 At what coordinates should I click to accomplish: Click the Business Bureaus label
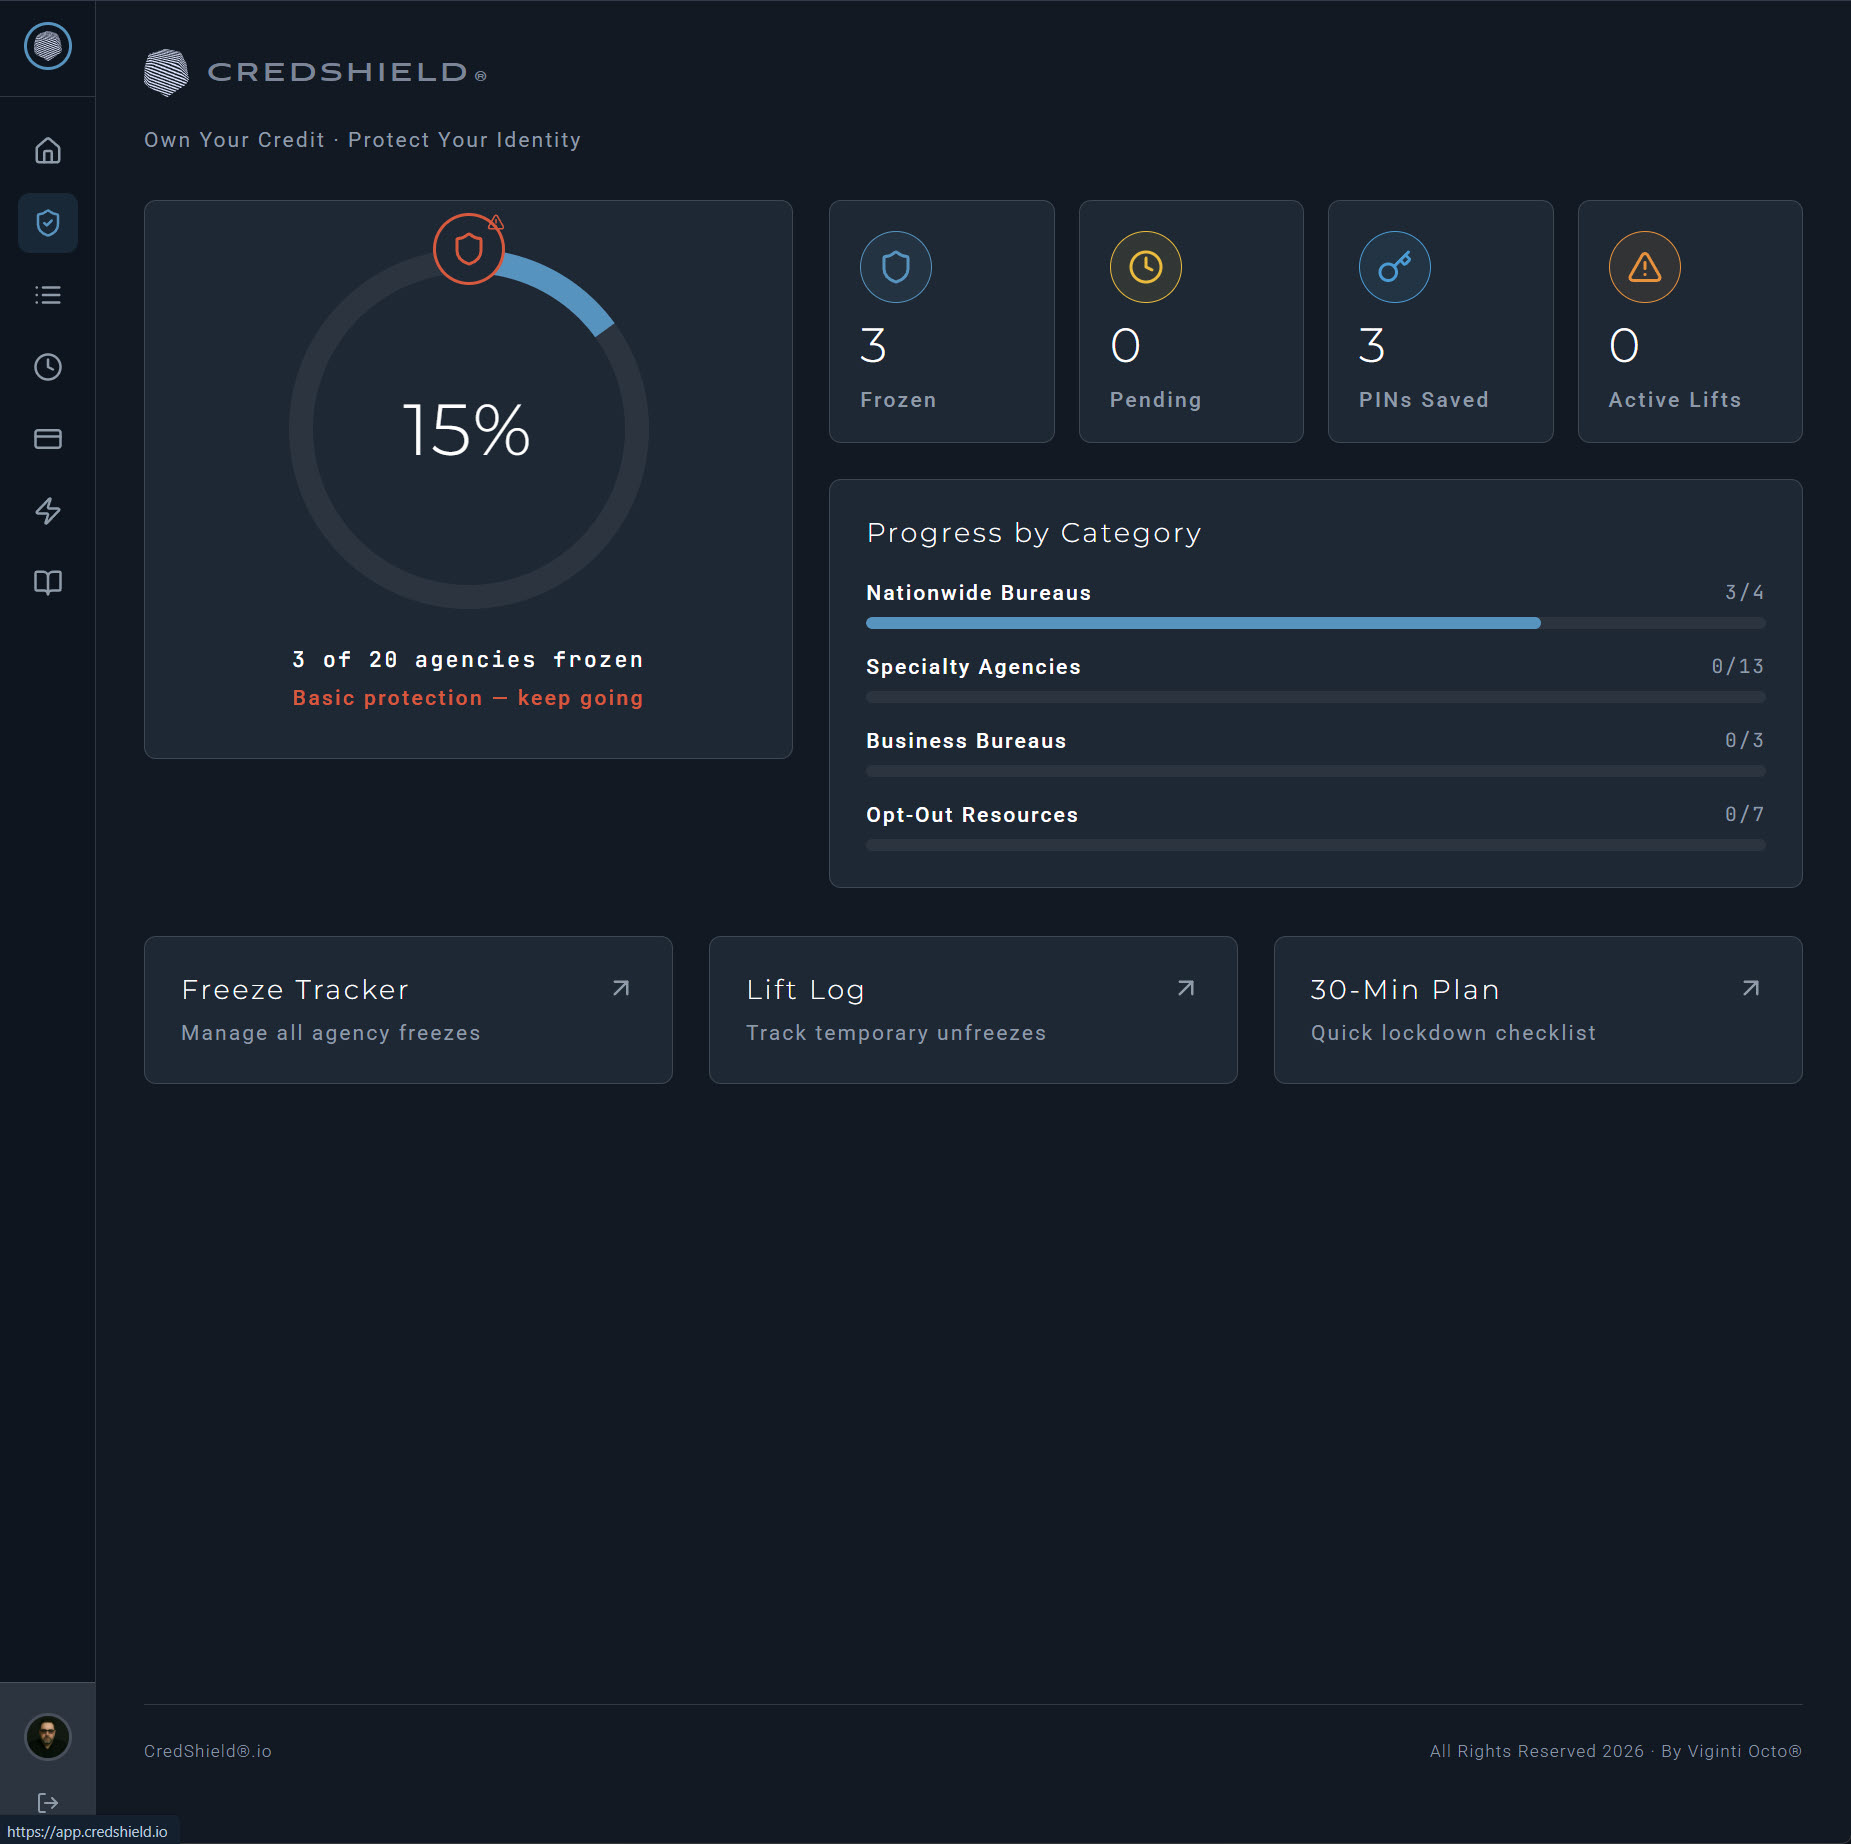(967, 741)
